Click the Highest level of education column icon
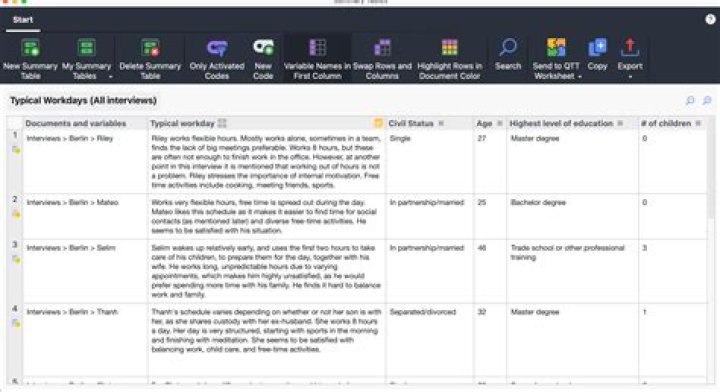This screenshot has height=392, width=720. [620, 123]
